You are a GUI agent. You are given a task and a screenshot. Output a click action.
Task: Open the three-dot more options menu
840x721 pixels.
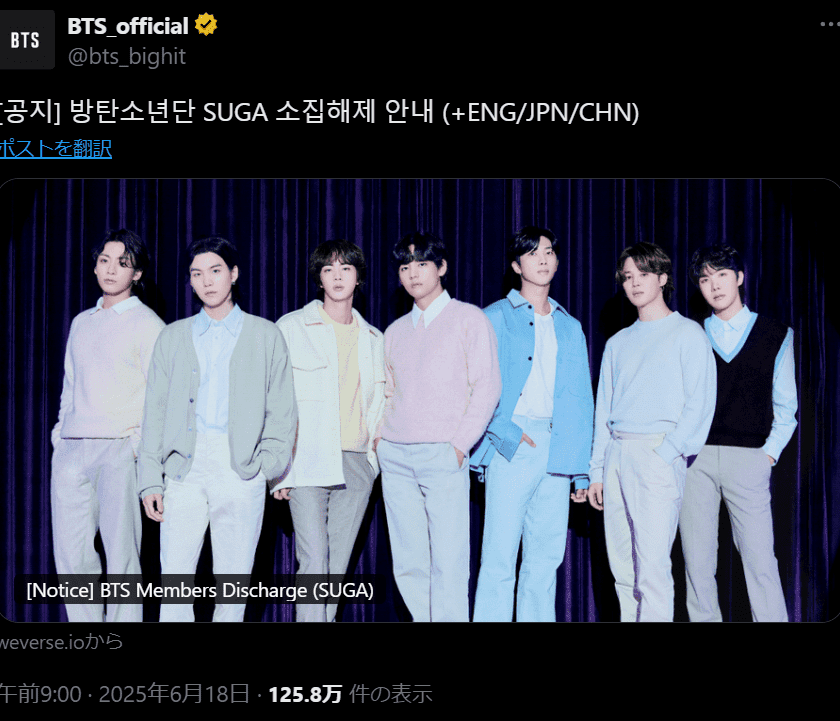click(x=830, y=24)
